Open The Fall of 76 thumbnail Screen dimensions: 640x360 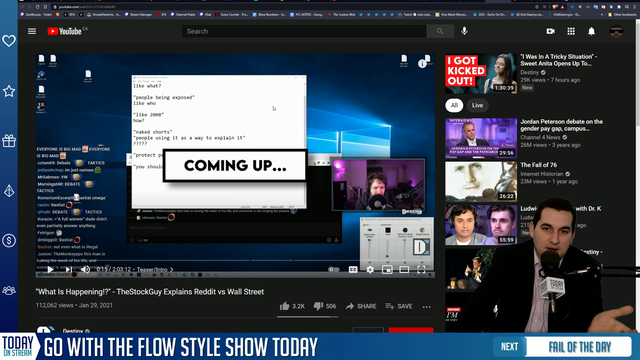point(481,182)
